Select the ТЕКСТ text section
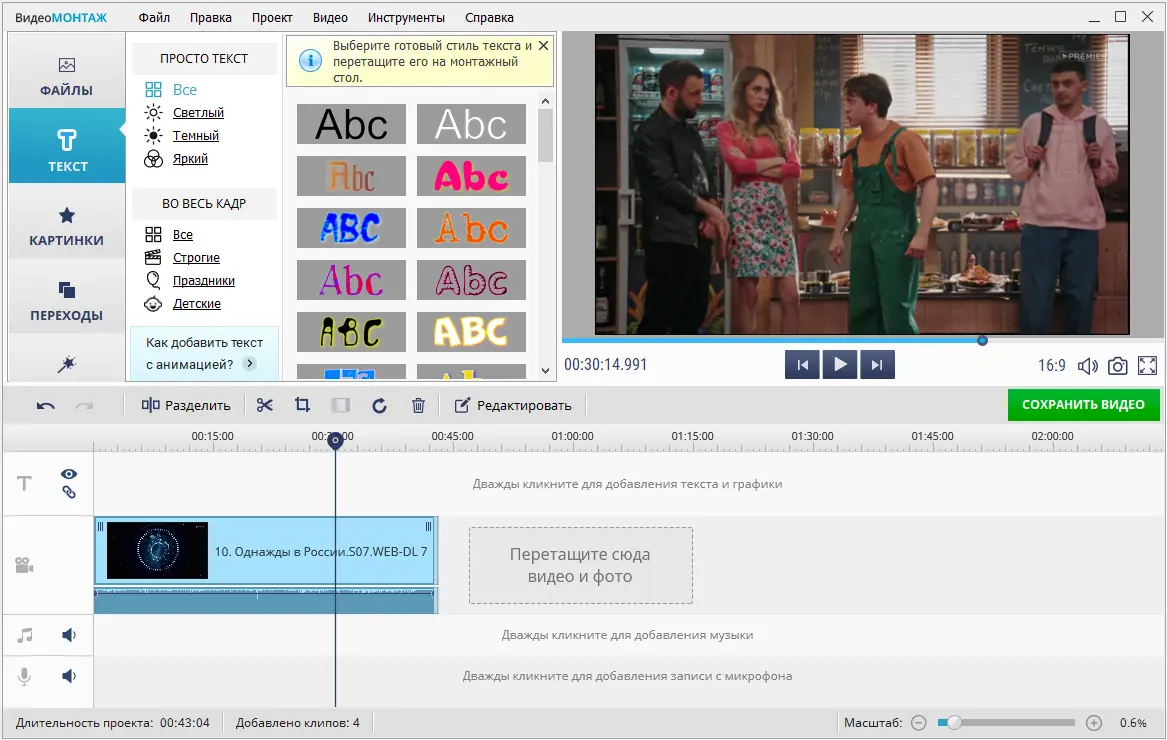Screen dimensions: 1167x740 pos(67,146)
